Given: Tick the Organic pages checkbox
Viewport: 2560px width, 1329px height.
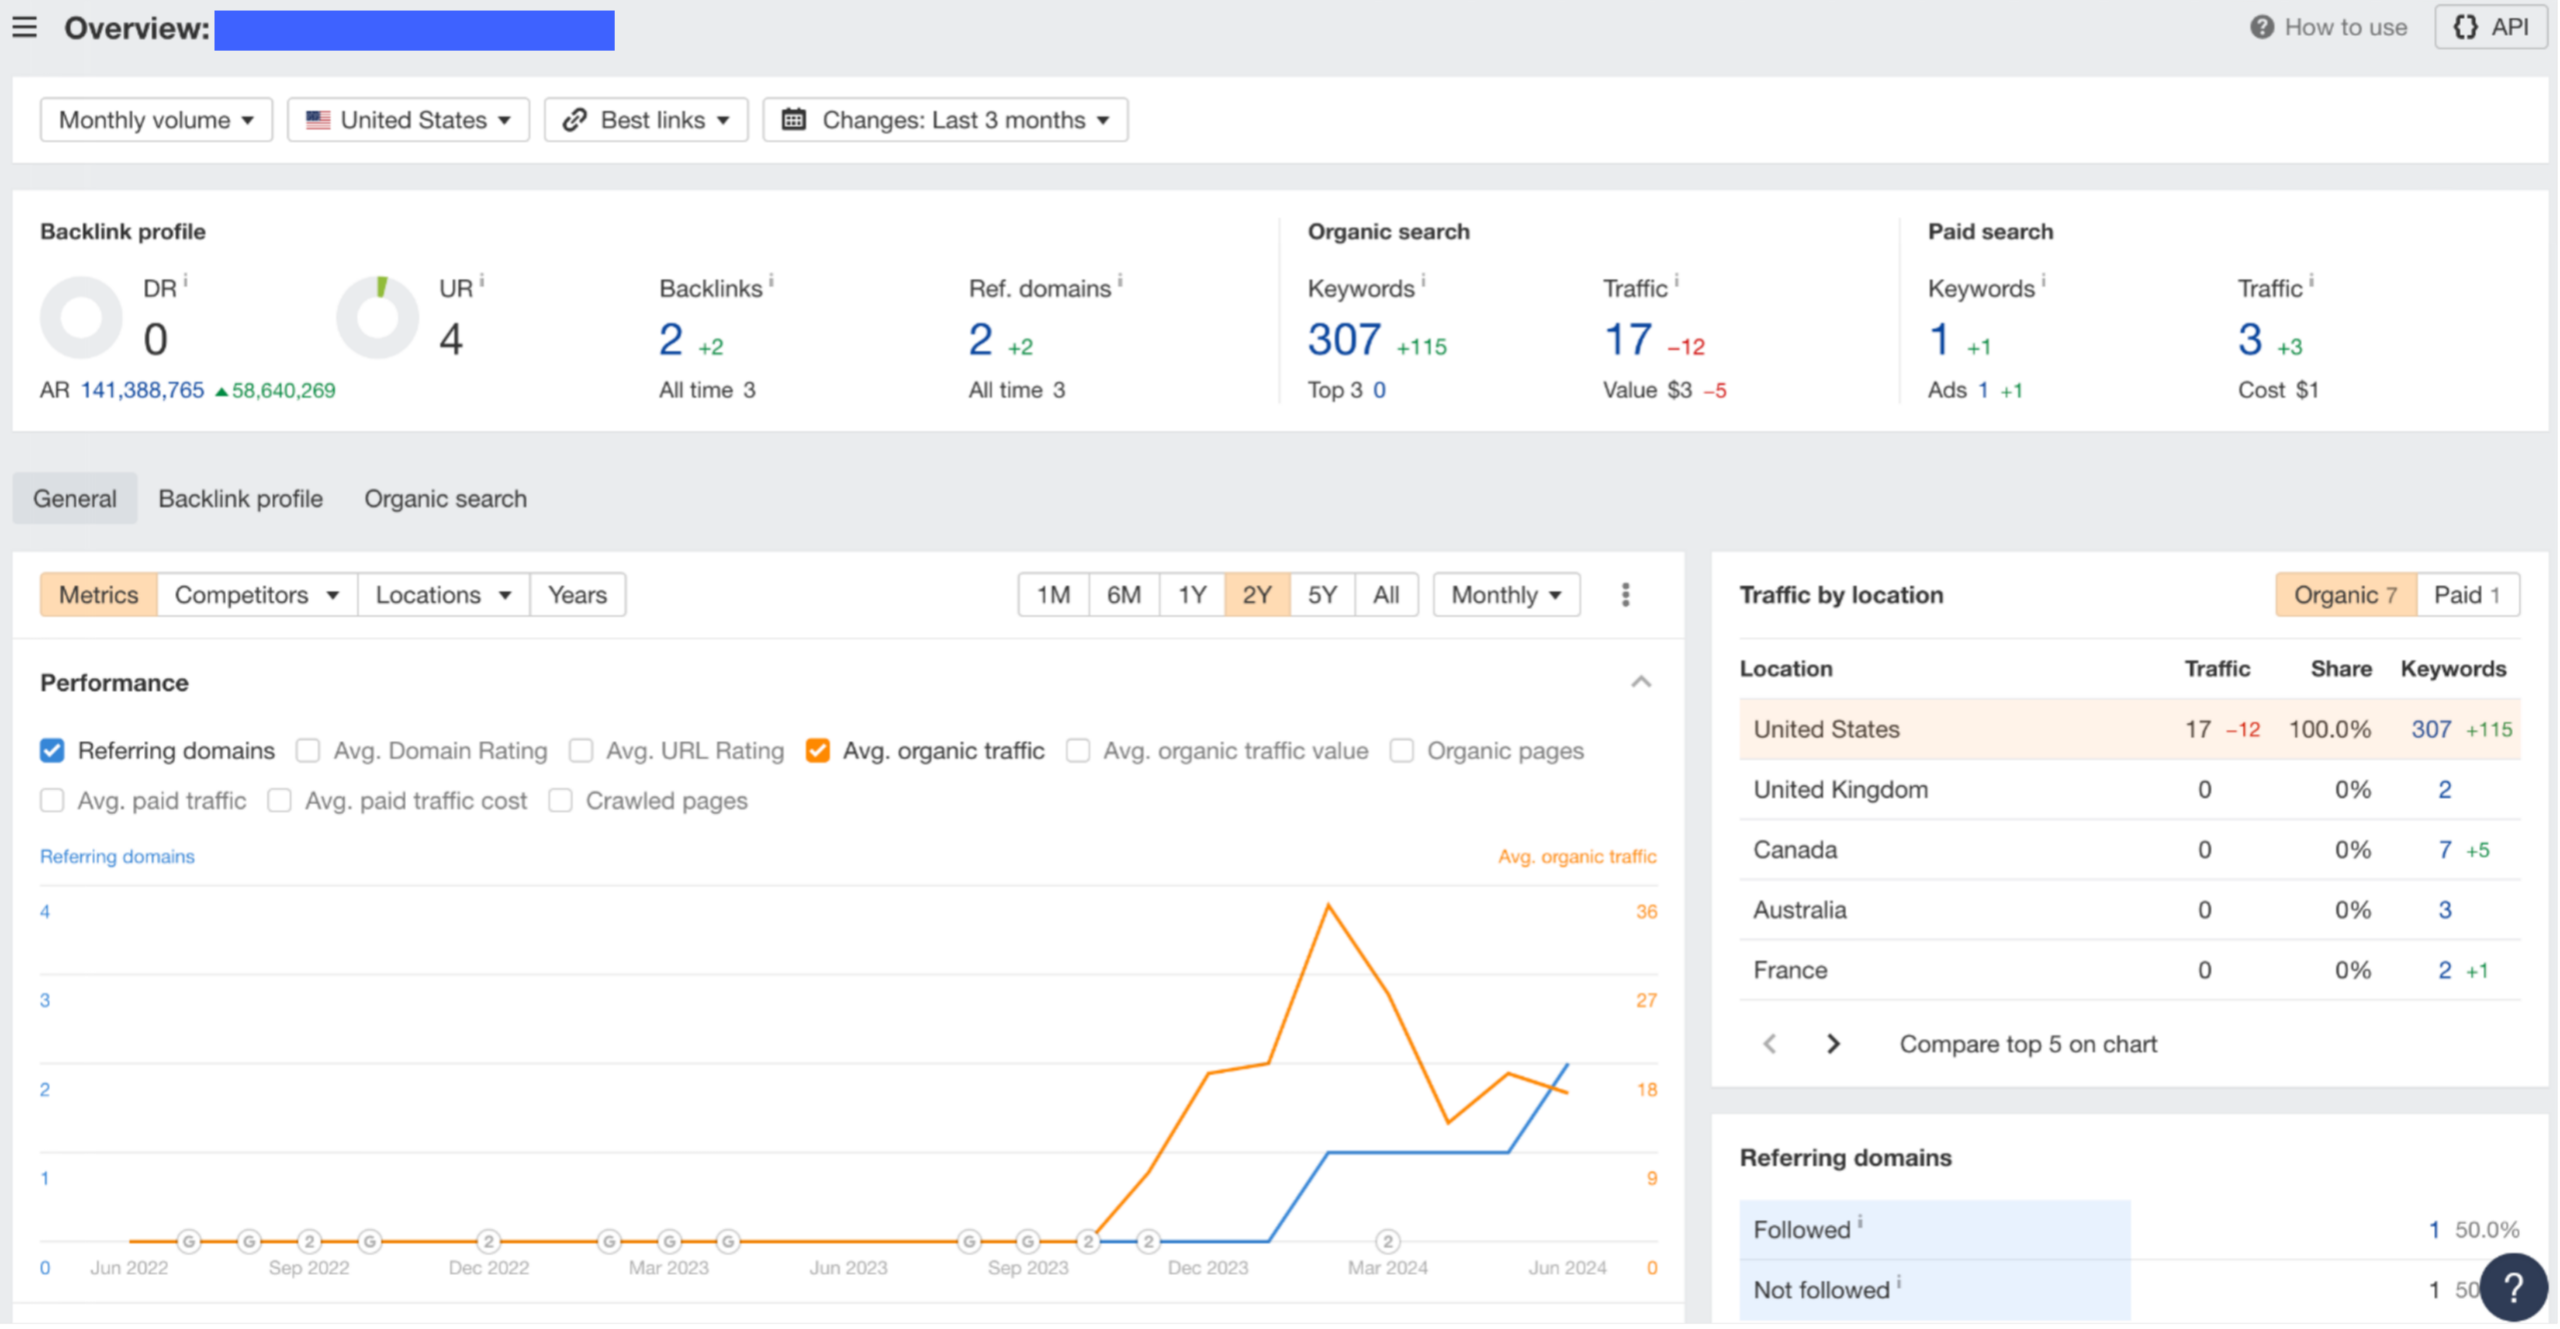Looking at the screenshot, I should point(1401,751).
